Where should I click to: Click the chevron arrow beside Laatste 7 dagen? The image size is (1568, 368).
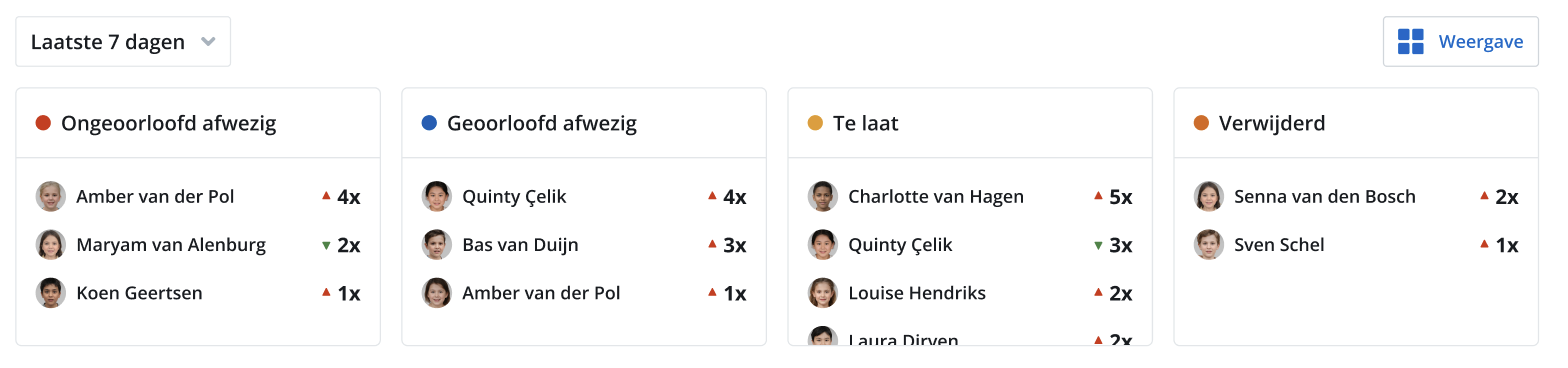[x=208, y=42]
